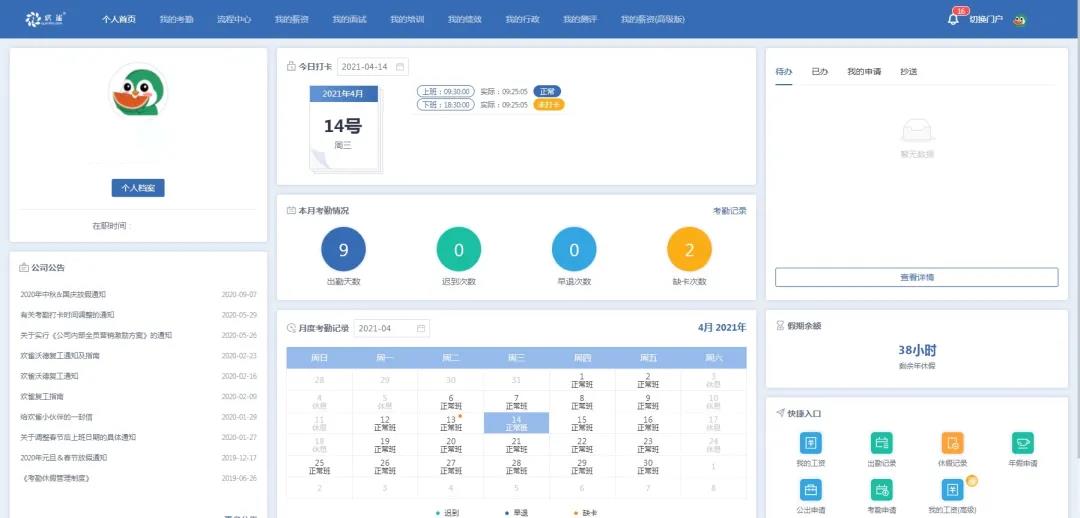The image size is (1080, 518).
Task: Switch to the 已办 tab
Action: (819, 72)
